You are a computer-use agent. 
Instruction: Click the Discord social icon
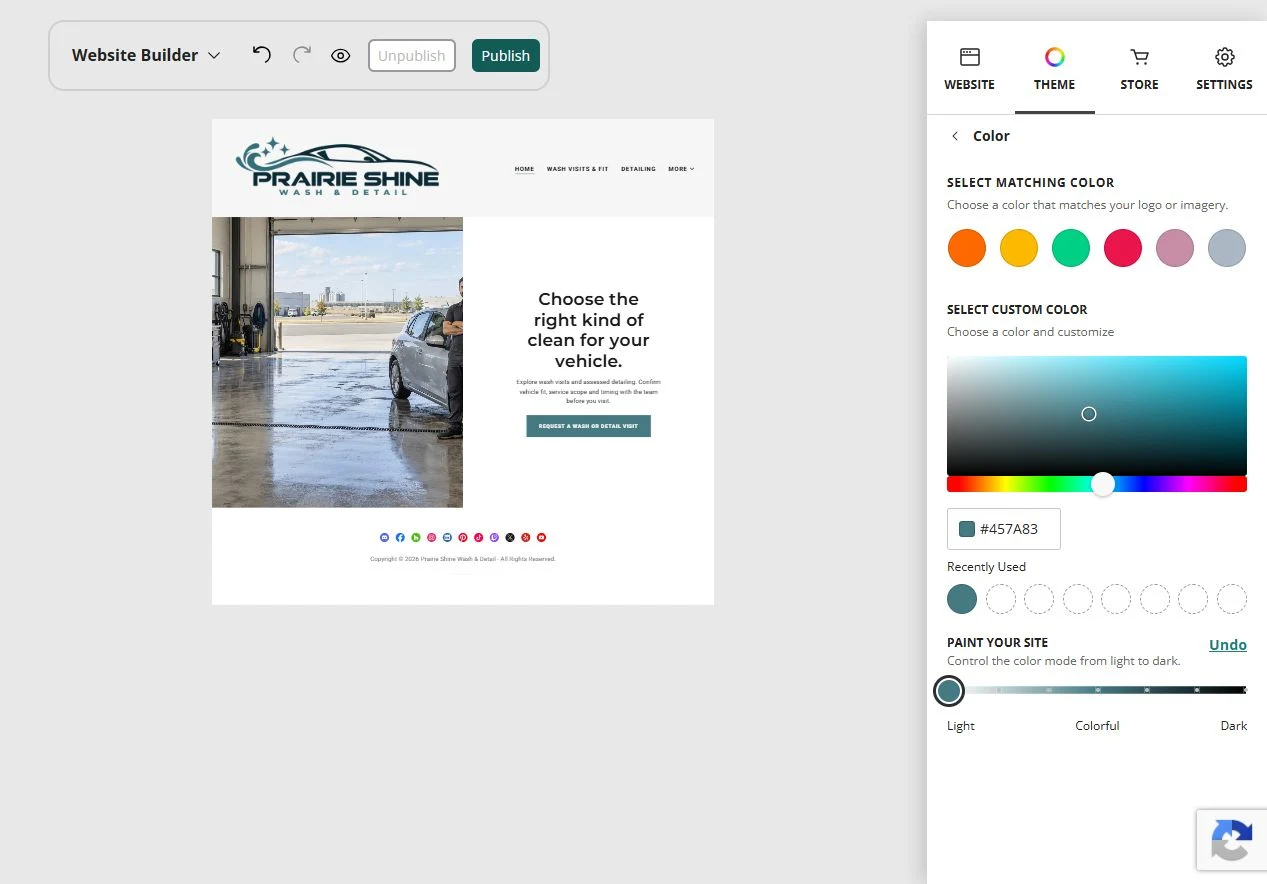click(385, 538)
